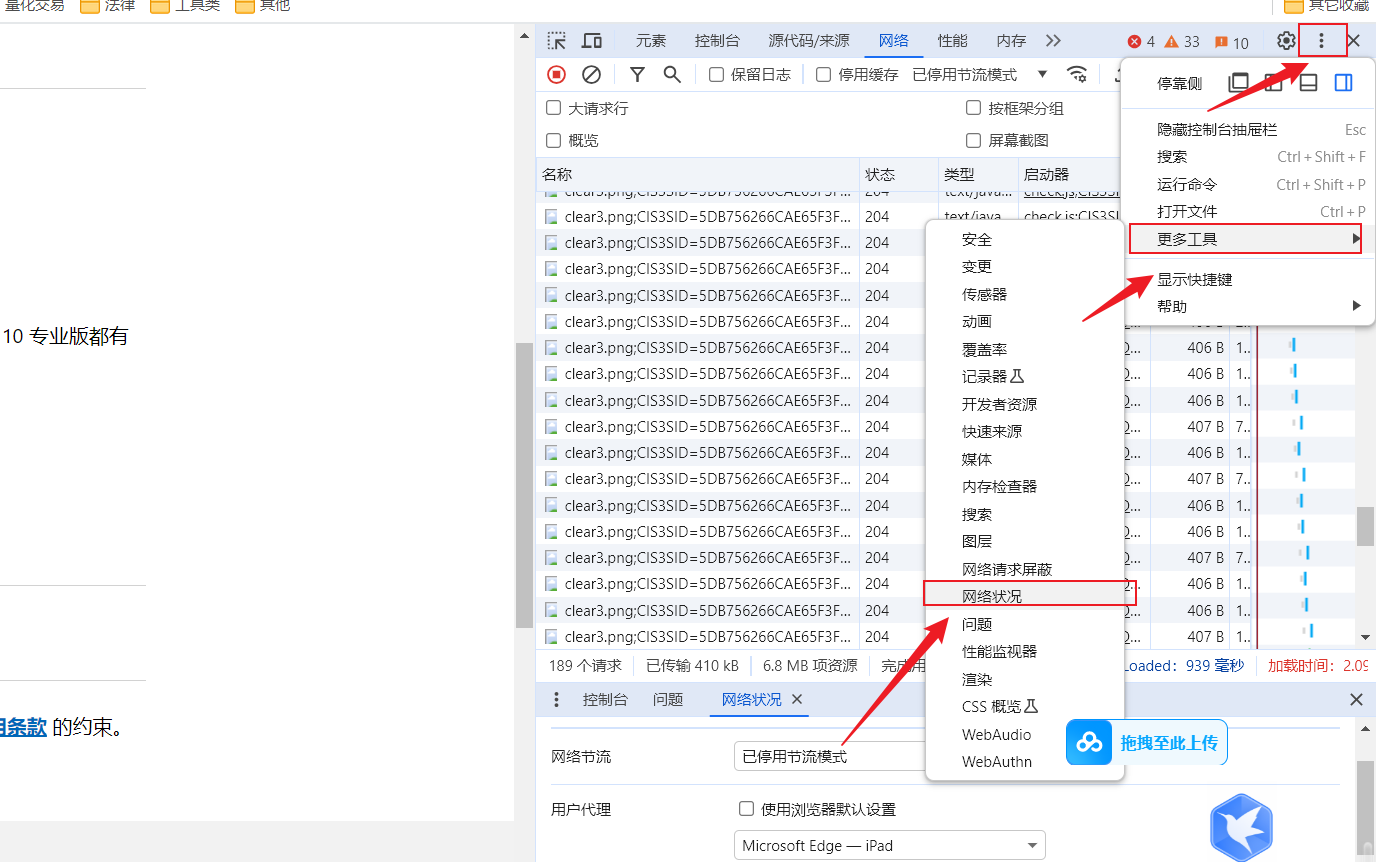Check the 屏幕截图 option
1376x862 pixels.
tap(973, 140)
